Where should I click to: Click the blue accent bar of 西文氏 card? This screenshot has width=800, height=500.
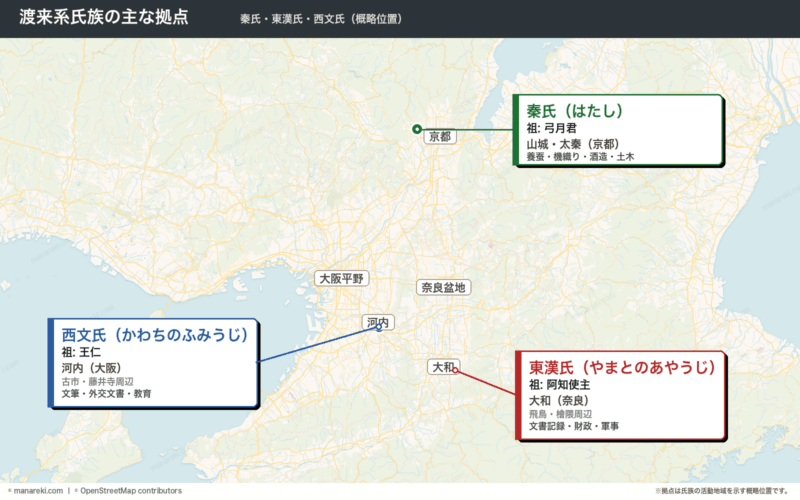click(51, 363)
